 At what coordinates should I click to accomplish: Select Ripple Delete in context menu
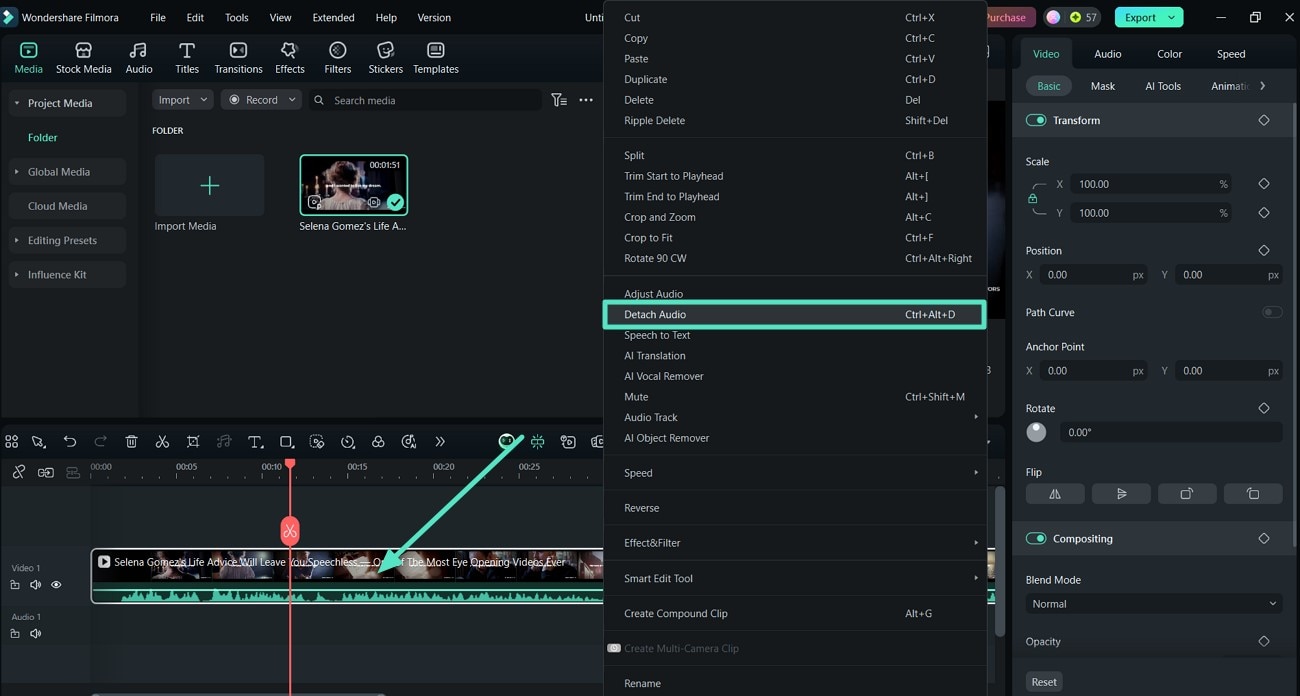(x=795, y=120)
